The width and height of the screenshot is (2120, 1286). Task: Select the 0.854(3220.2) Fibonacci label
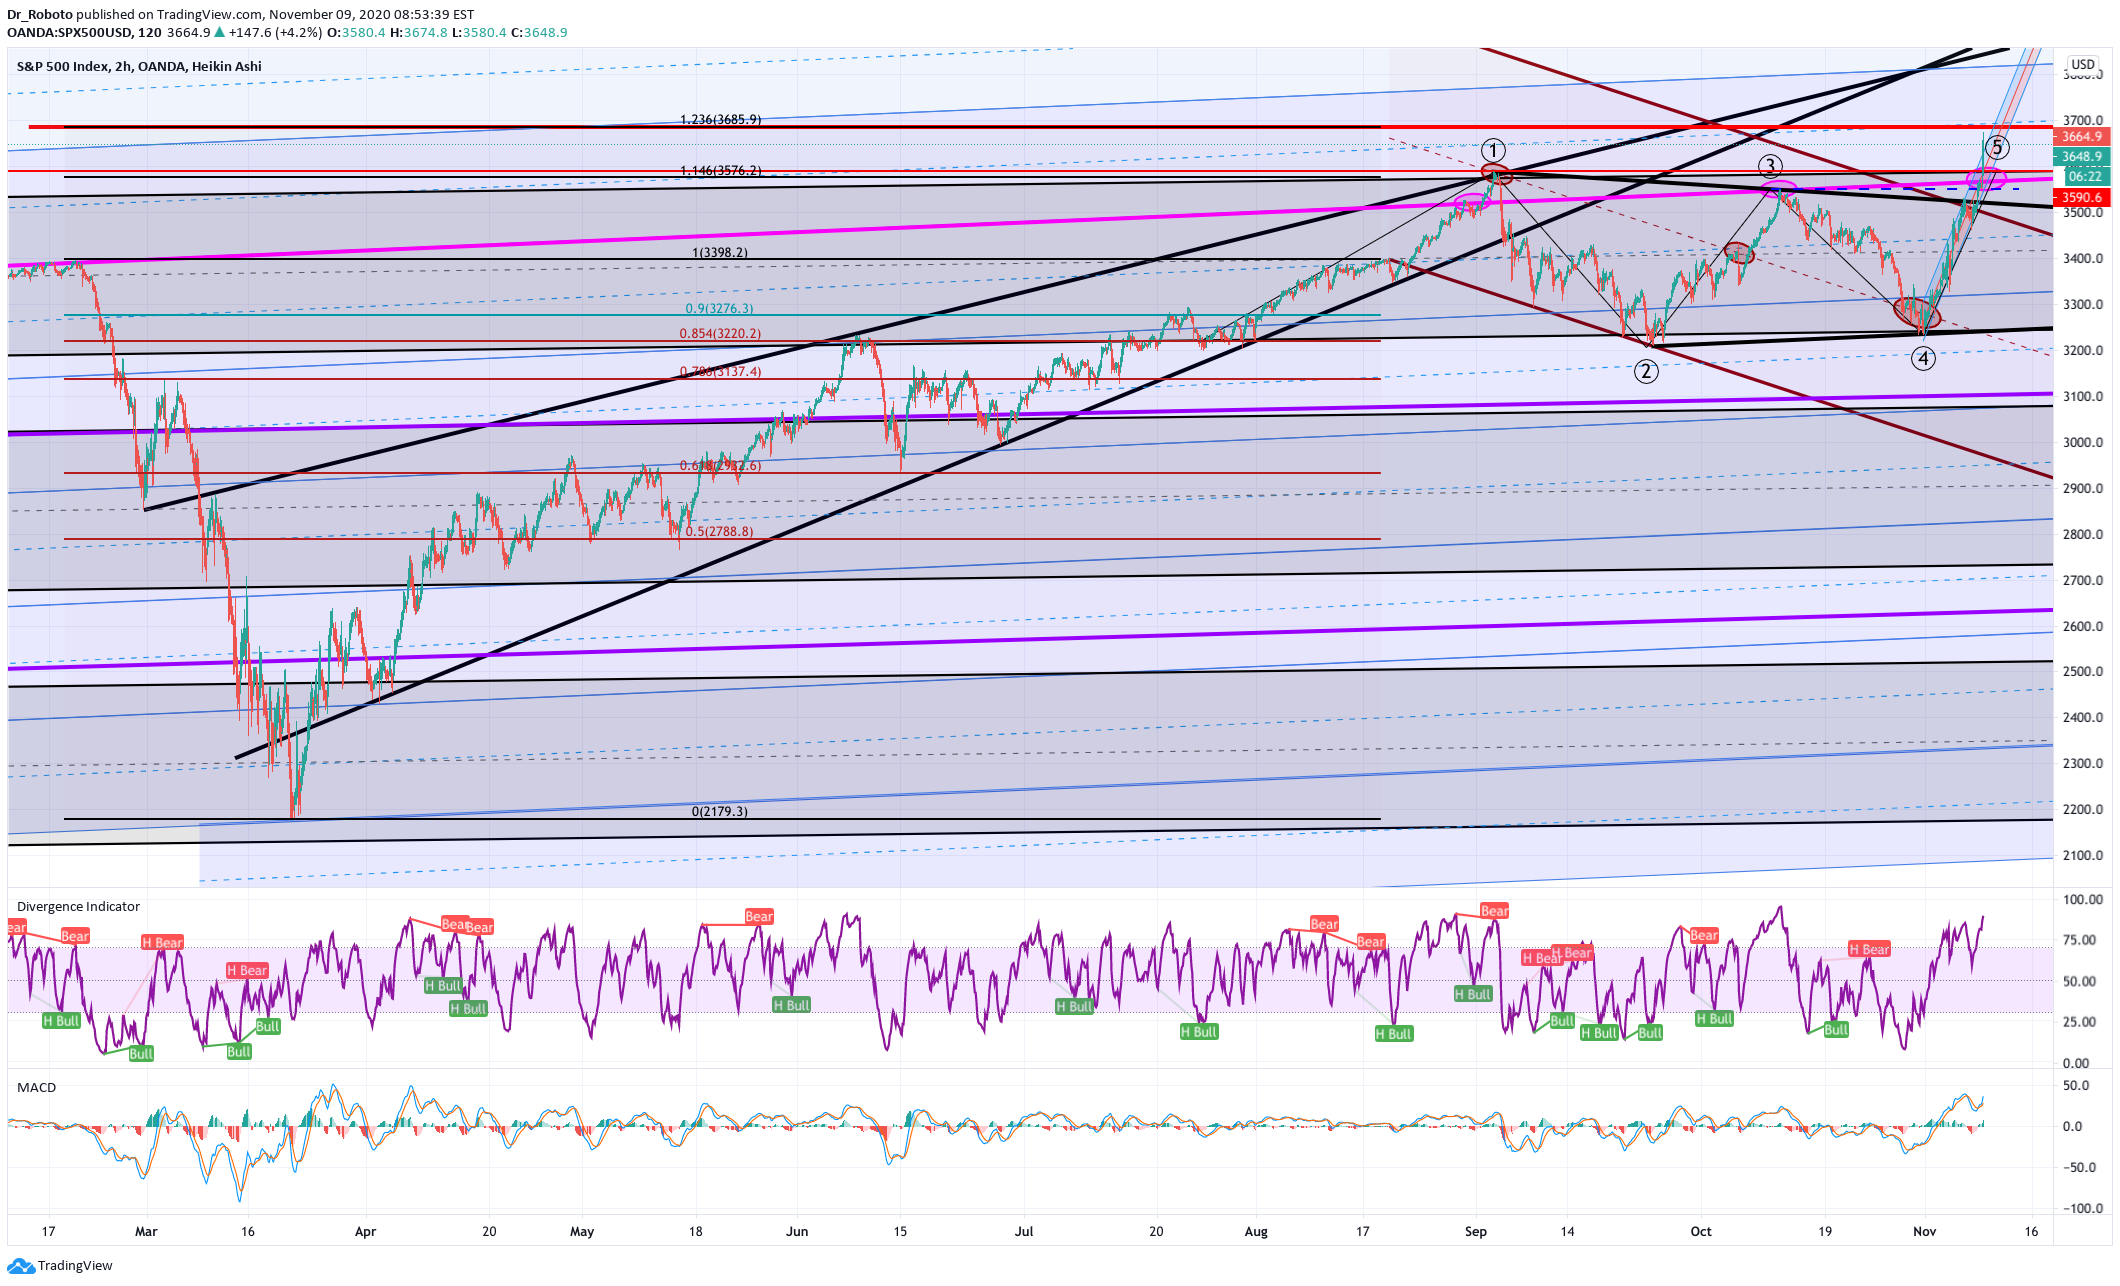coord(720,334)
